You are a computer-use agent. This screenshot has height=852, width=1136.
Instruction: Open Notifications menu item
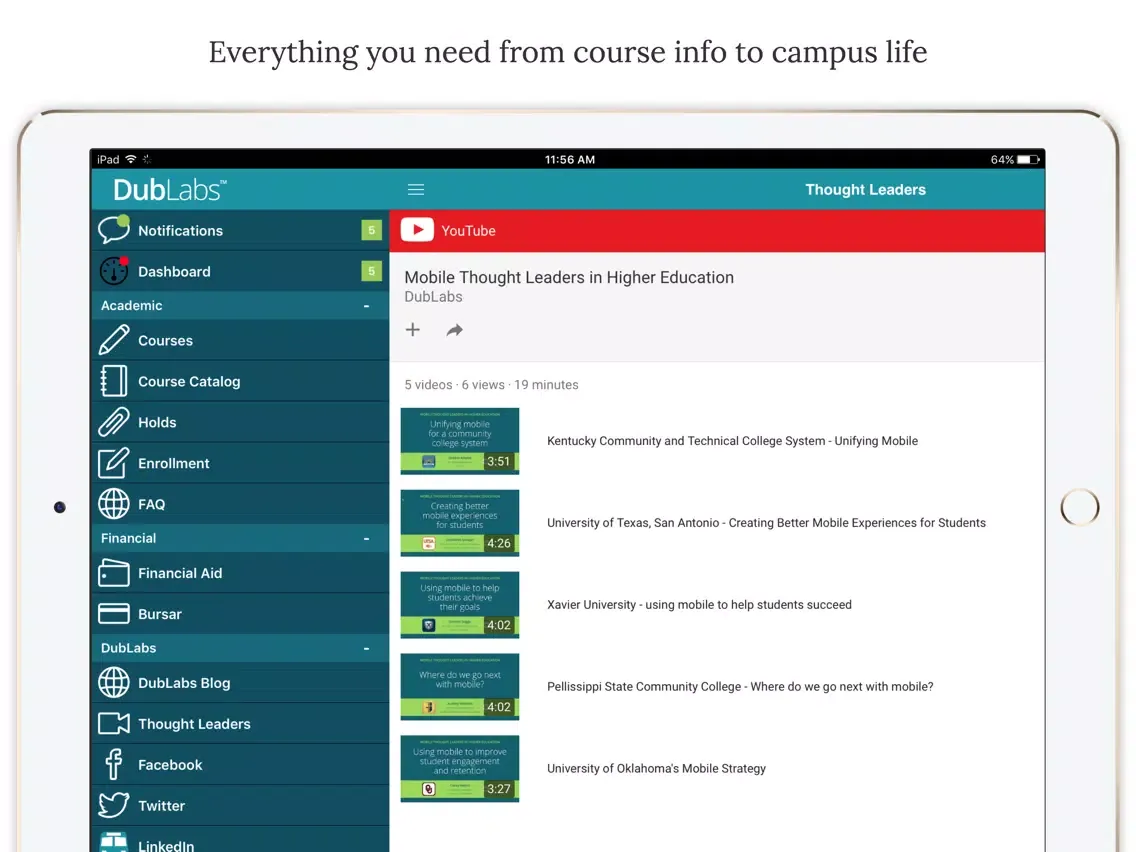point(241,230)
